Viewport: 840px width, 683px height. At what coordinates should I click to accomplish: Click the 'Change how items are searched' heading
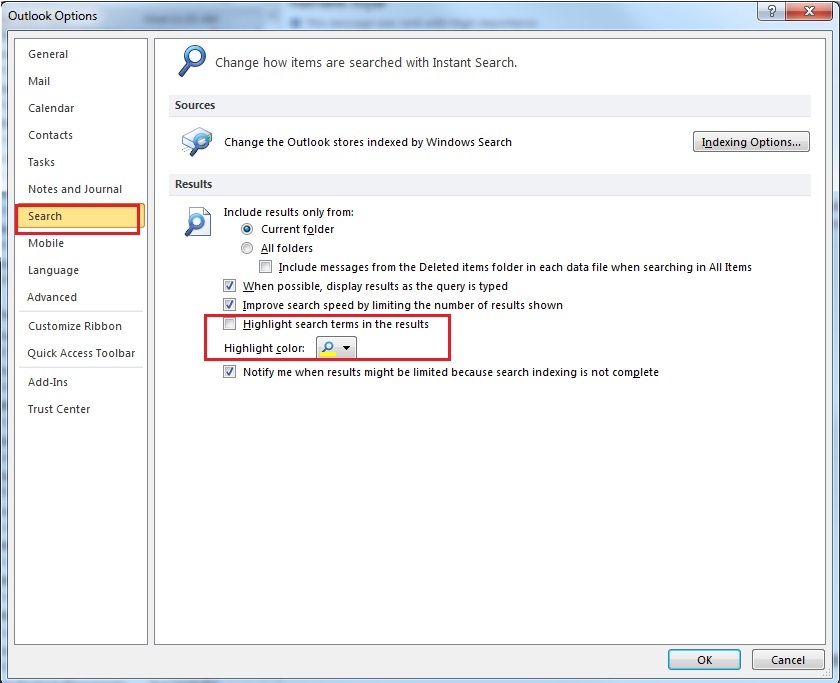[366, 63]
